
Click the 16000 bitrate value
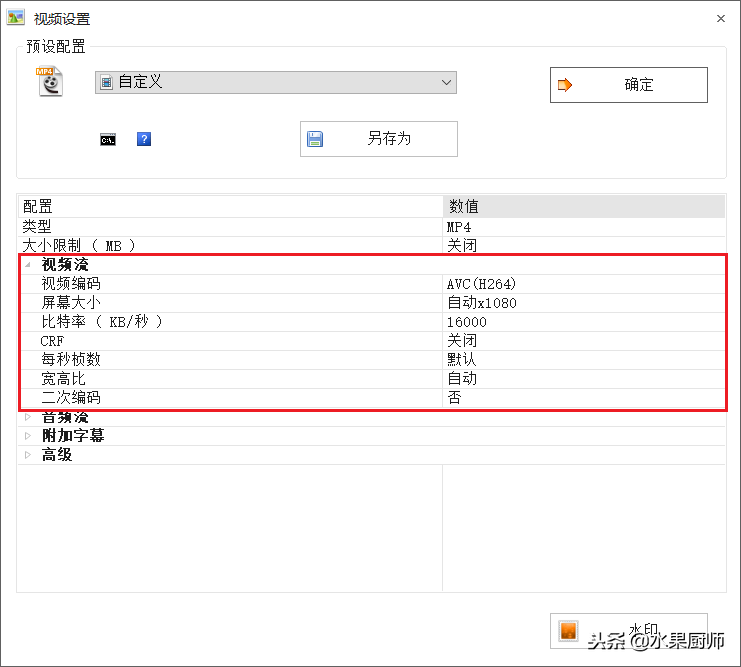point(466,322)
